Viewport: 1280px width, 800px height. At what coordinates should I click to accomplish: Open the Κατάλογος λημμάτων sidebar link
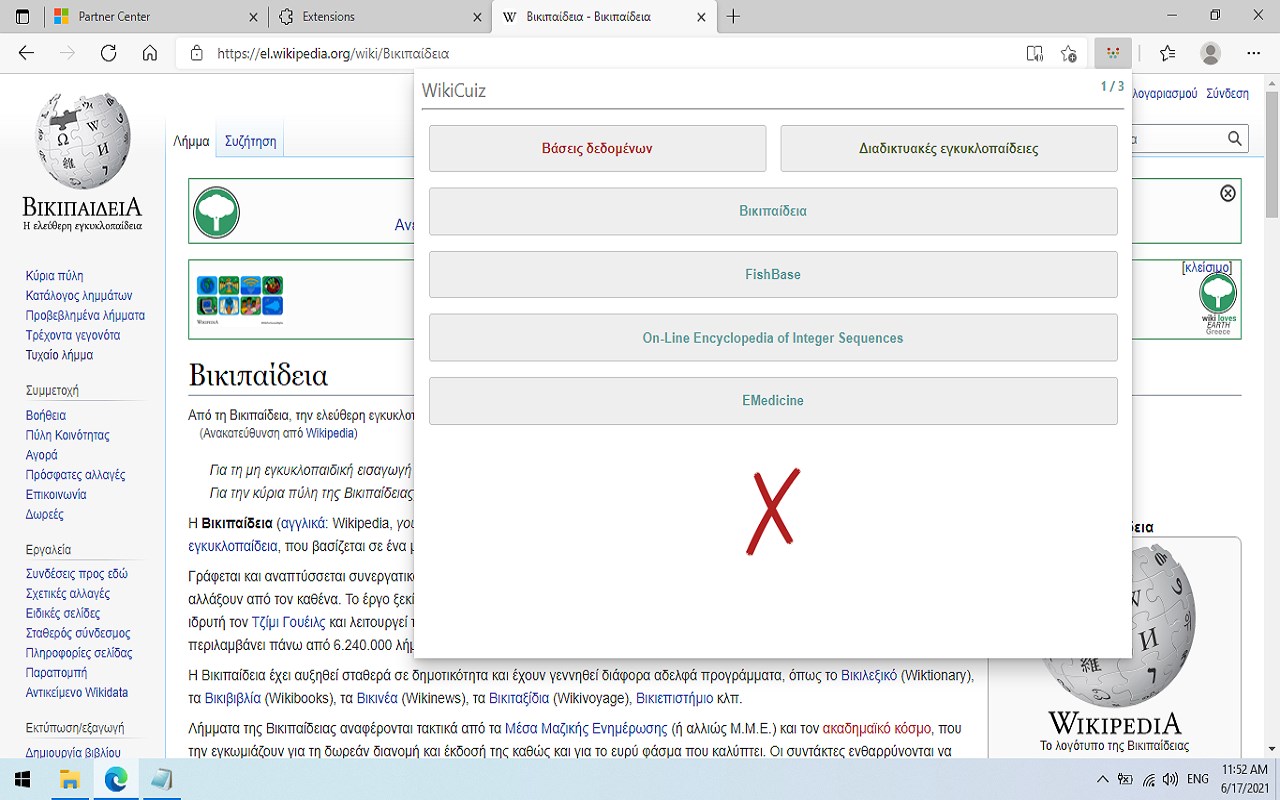pos(79,296)
